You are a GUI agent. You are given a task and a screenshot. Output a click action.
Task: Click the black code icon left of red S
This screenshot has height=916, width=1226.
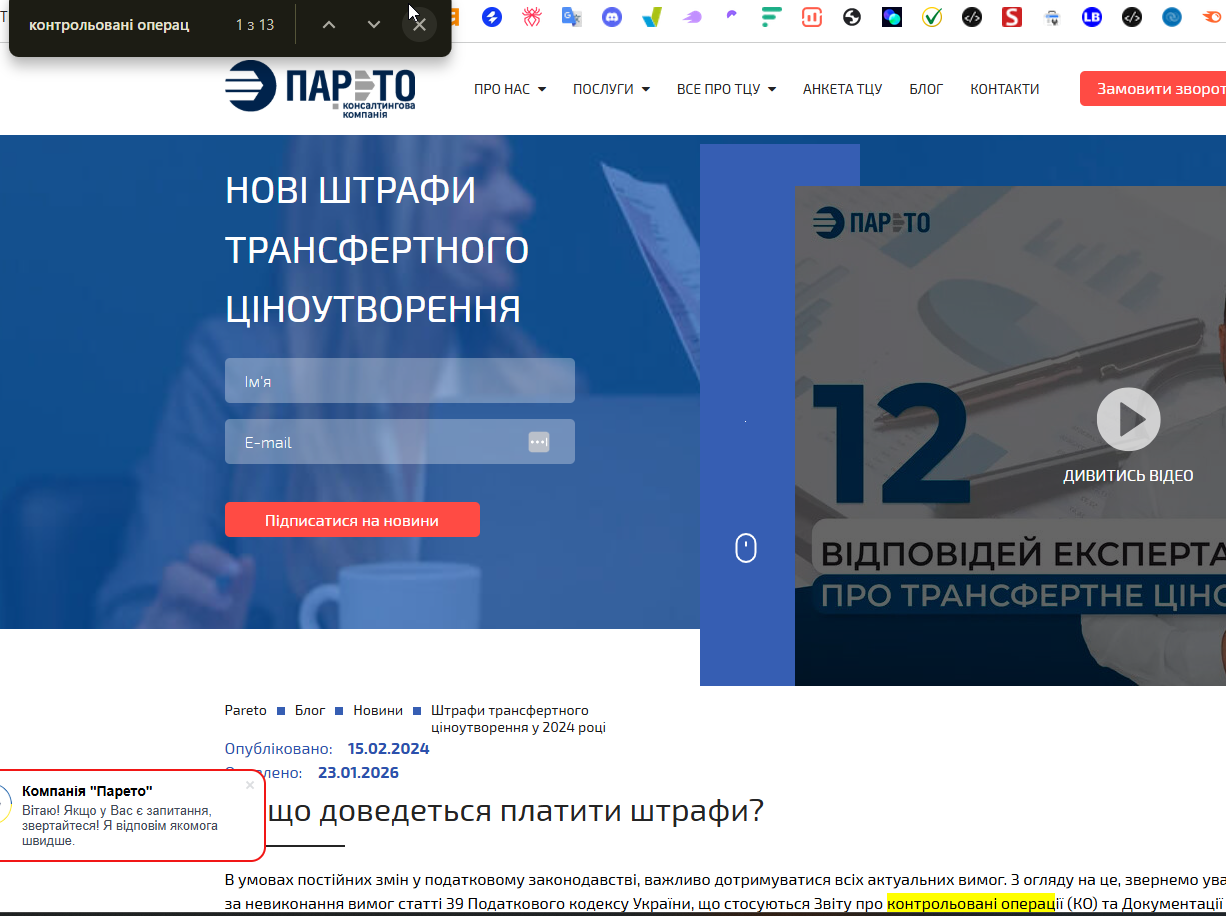972,17
